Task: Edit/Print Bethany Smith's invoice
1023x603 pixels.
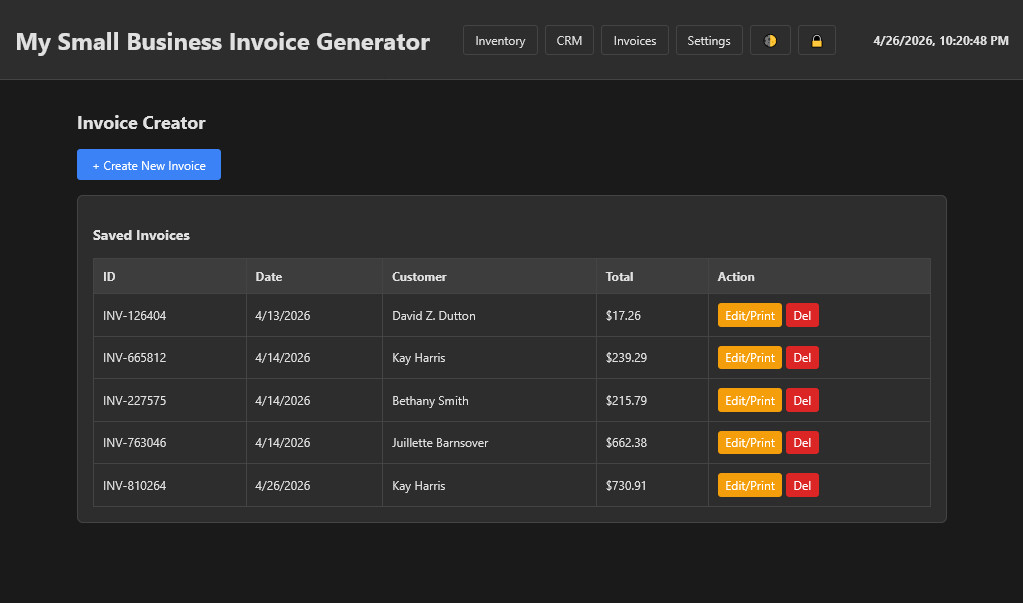Action: tap(750, 401)
